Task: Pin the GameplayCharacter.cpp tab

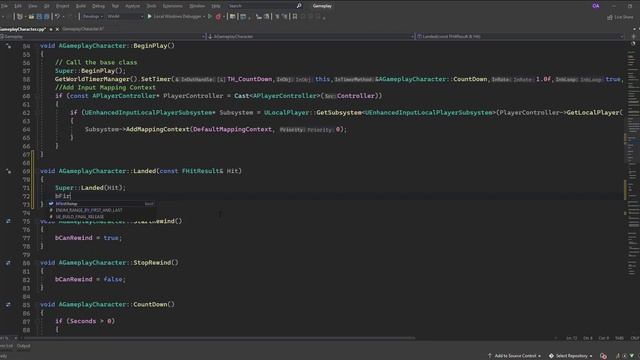Action: pyautogui.click(x=51, y=29)
